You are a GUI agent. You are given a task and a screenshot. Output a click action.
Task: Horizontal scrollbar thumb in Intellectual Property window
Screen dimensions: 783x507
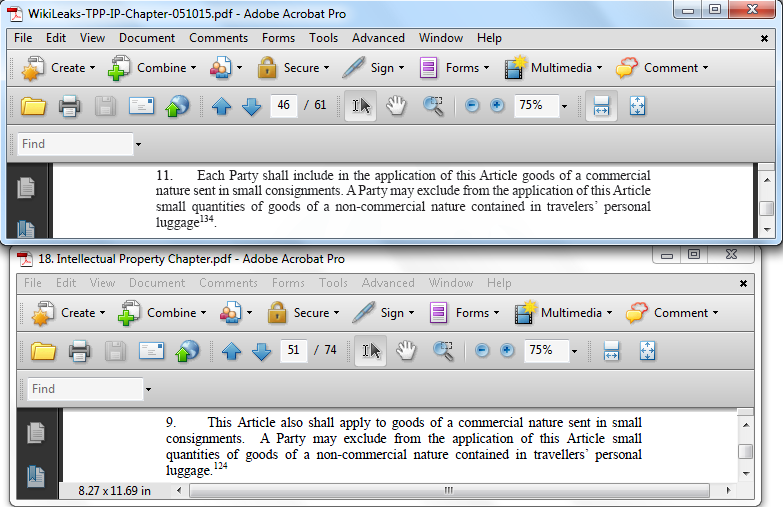[449, 491]
